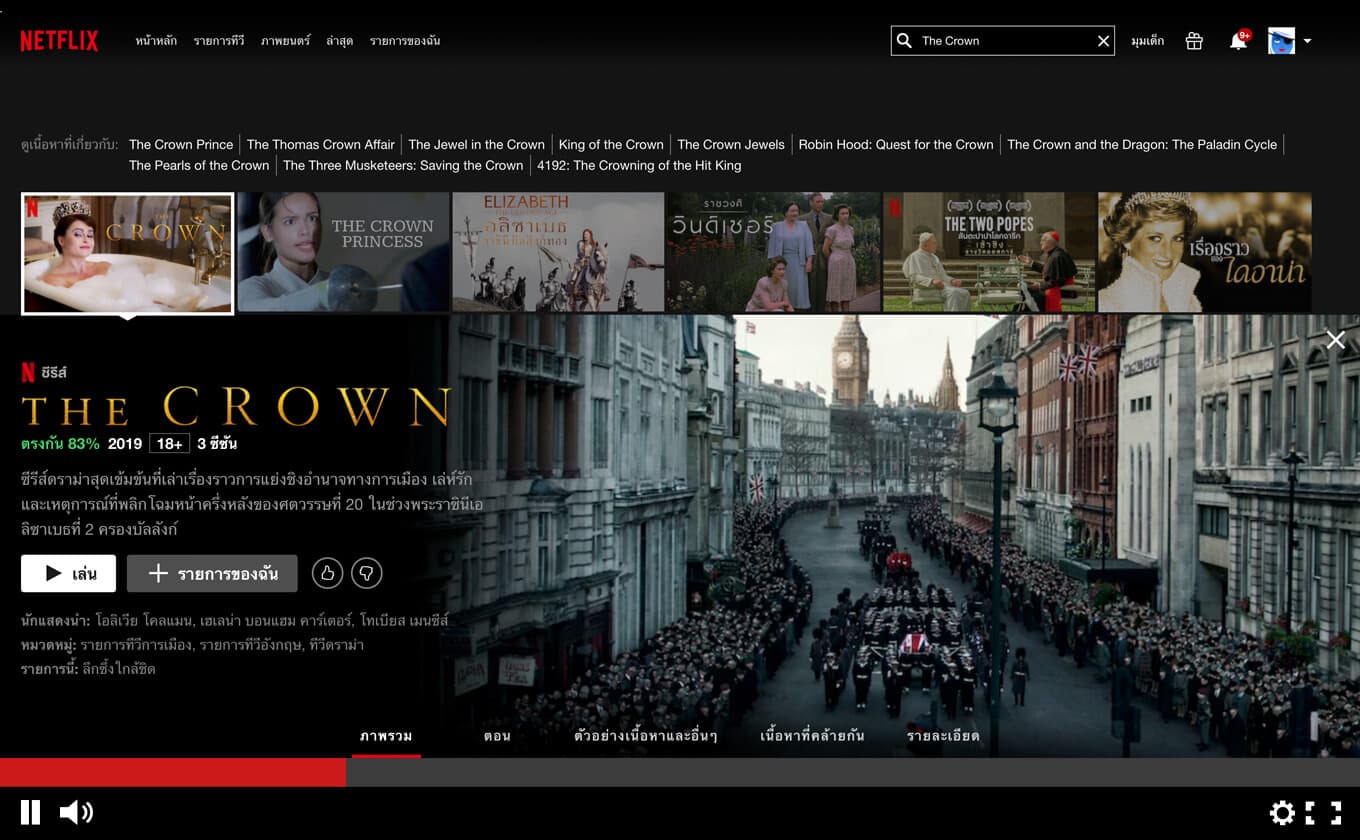Click the profile avatar picture
This screenshot has height=840, width=1360.
pyautogui.click(x=1281, y=41)
